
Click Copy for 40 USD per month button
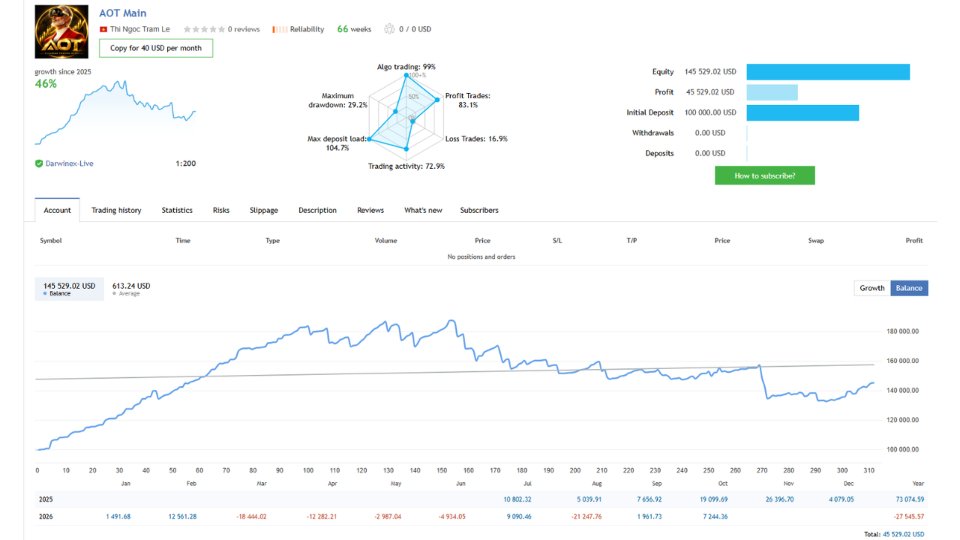click(156, 48)
